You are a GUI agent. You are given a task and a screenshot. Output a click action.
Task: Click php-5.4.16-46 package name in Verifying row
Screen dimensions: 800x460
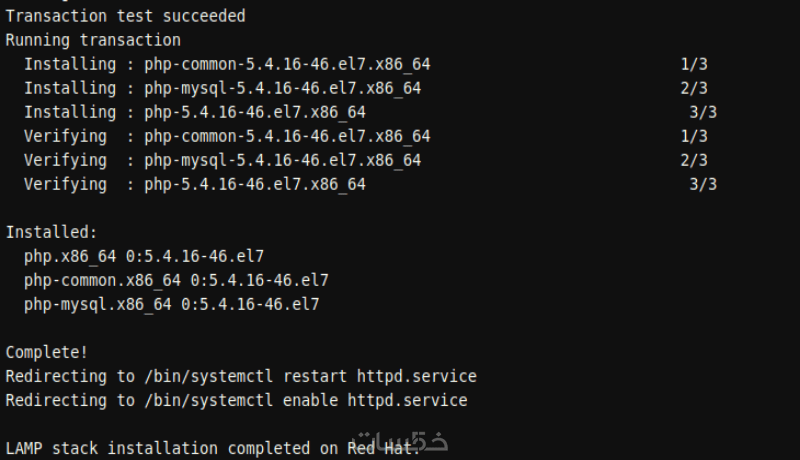[255, 184]
